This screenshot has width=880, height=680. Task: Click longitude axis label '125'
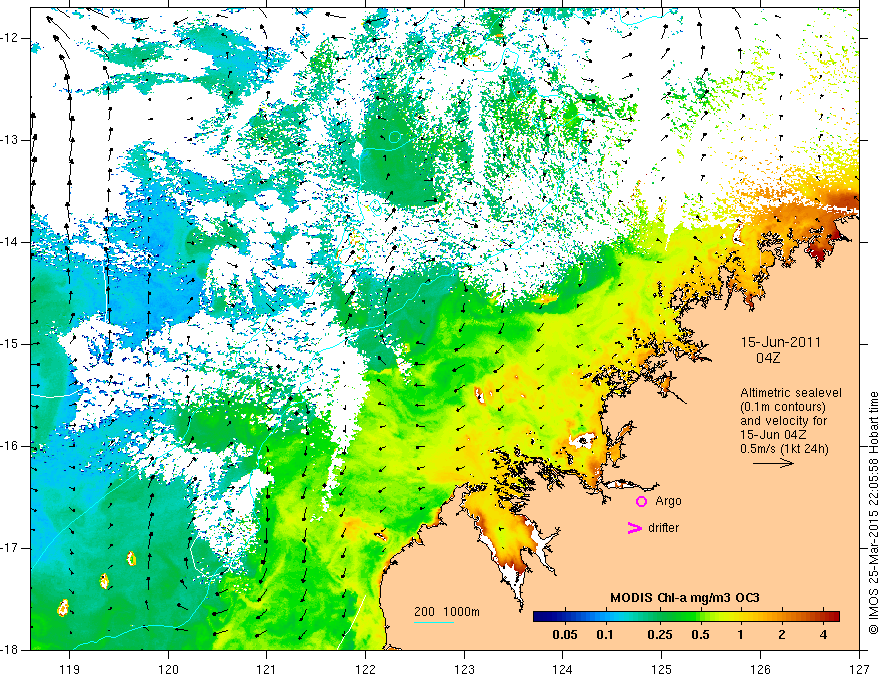click(662, 669)
